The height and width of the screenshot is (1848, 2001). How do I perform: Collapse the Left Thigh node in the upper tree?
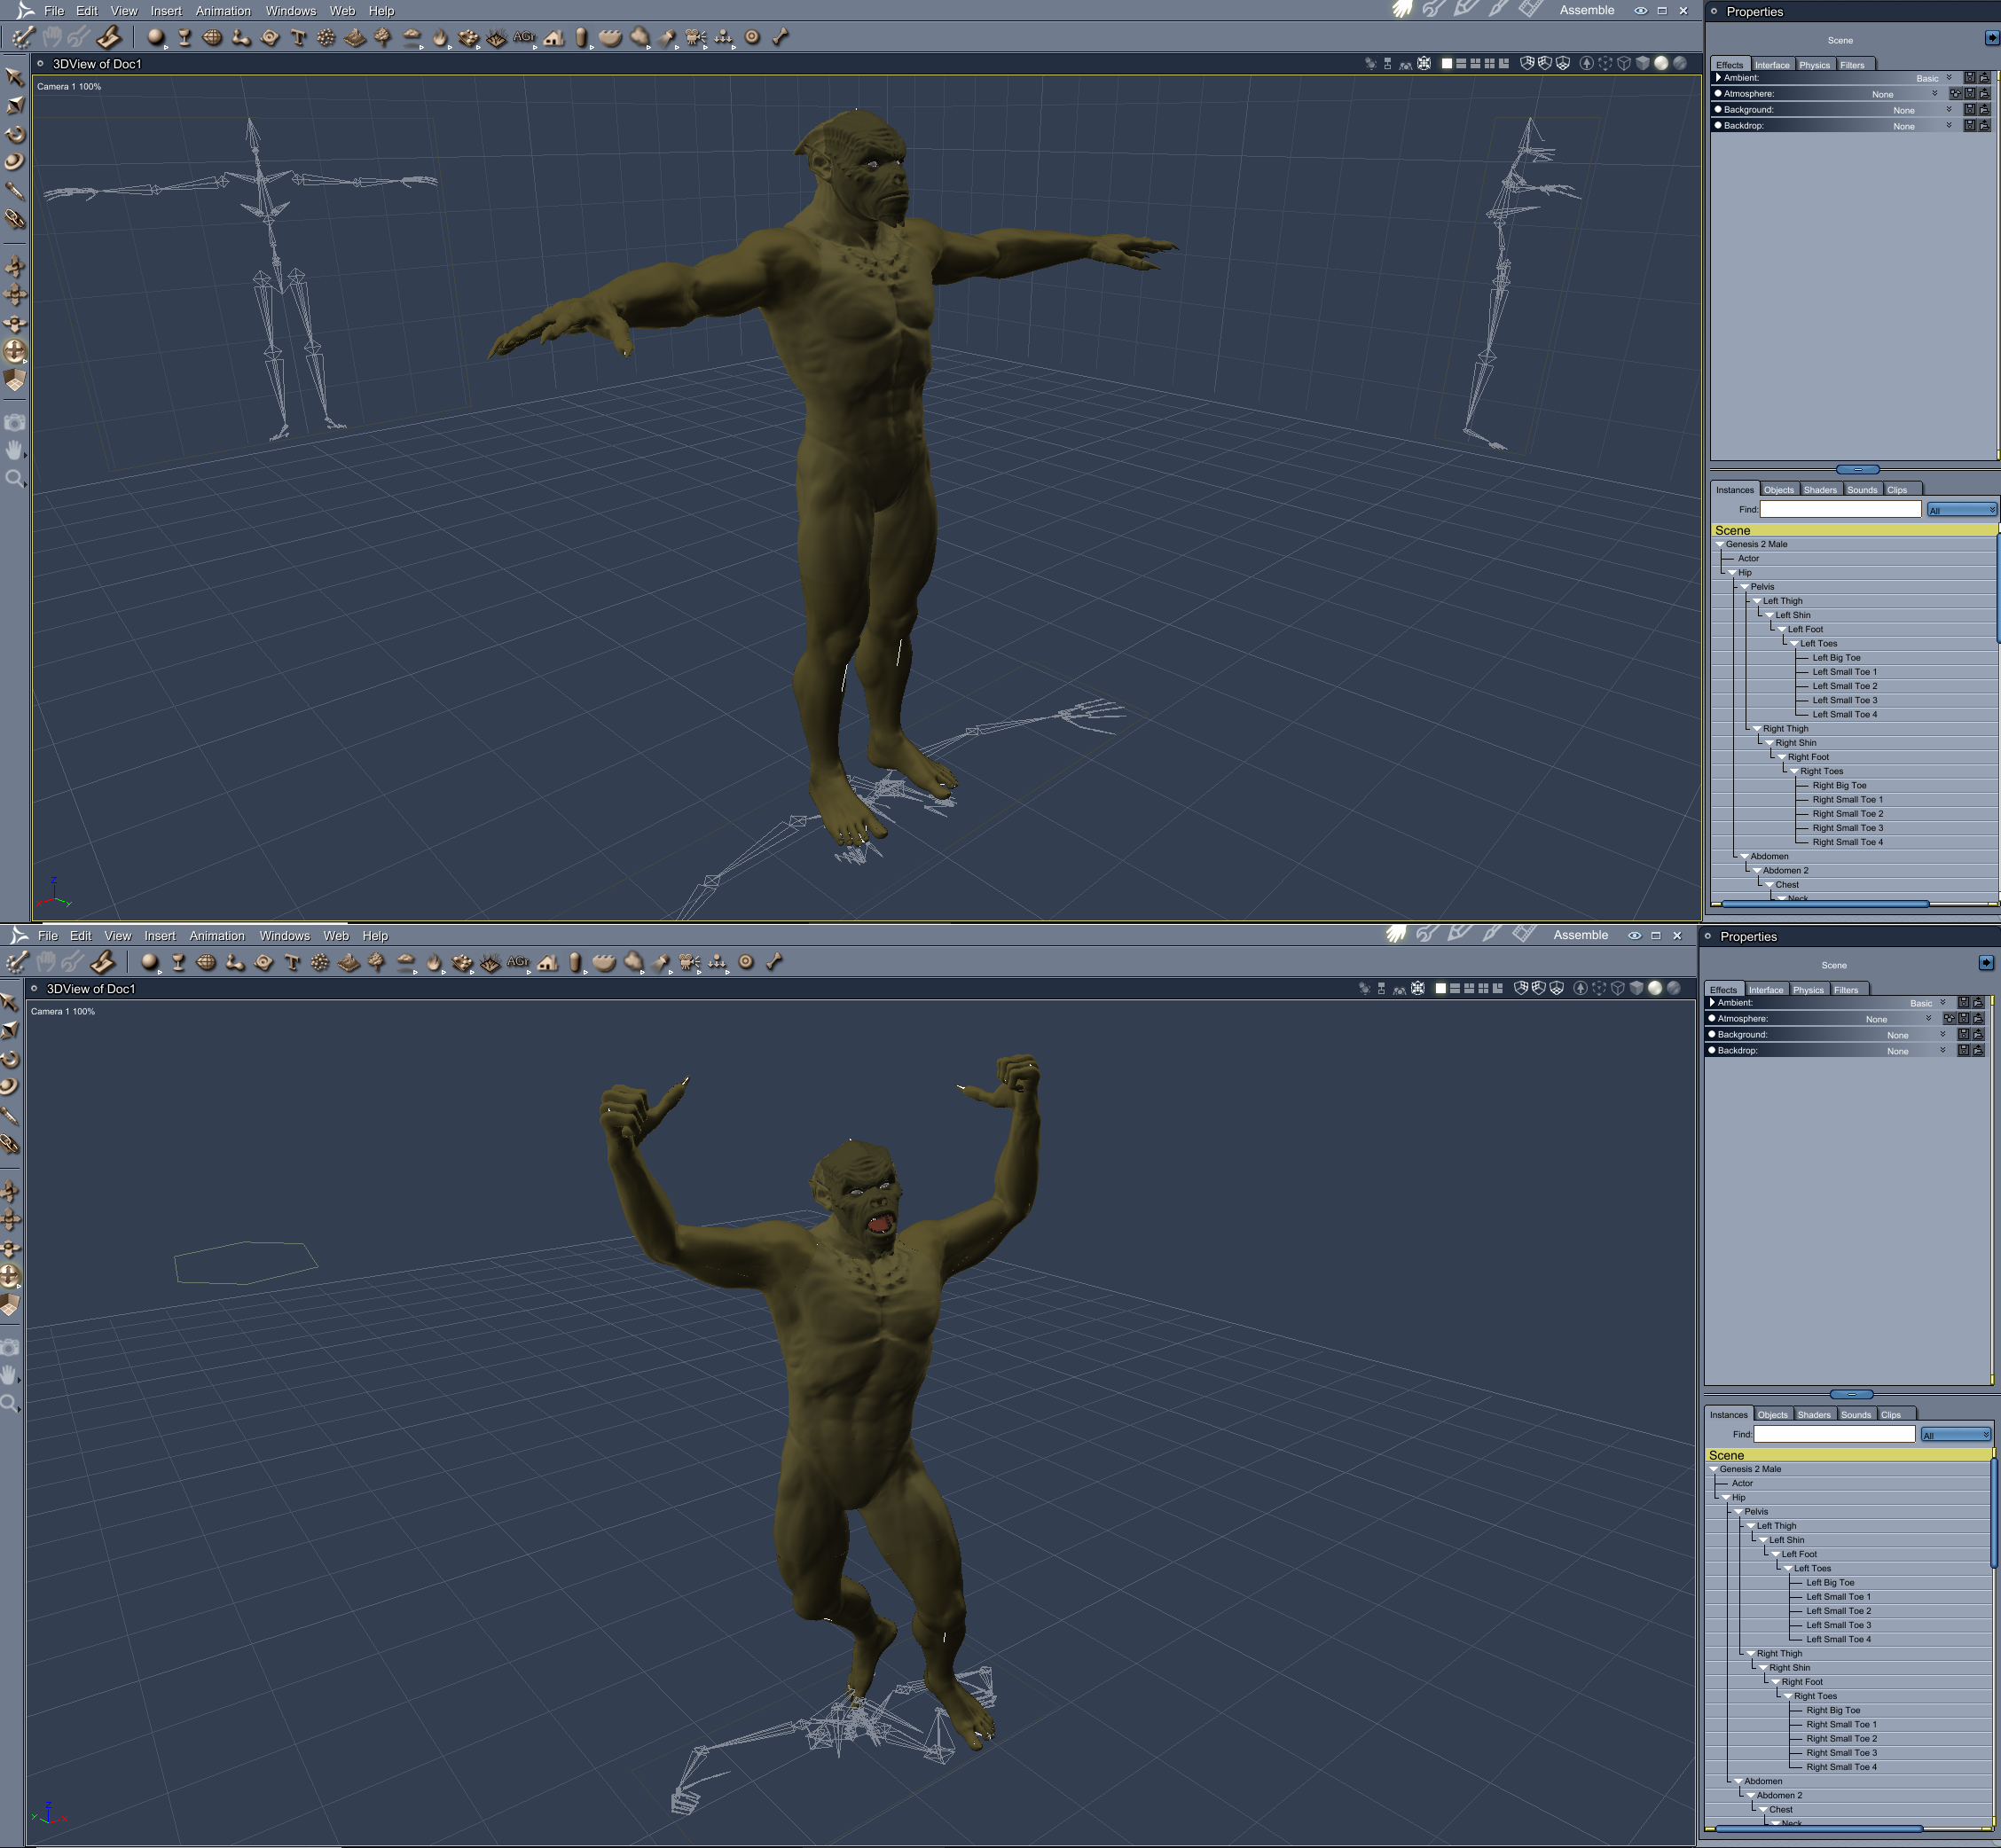coord(1757,601)
